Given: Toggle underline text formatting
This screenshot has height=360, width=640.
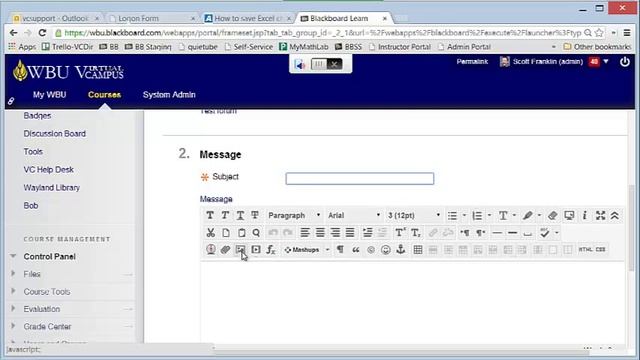Looking at the screenshot, I should tap(240, 216).
